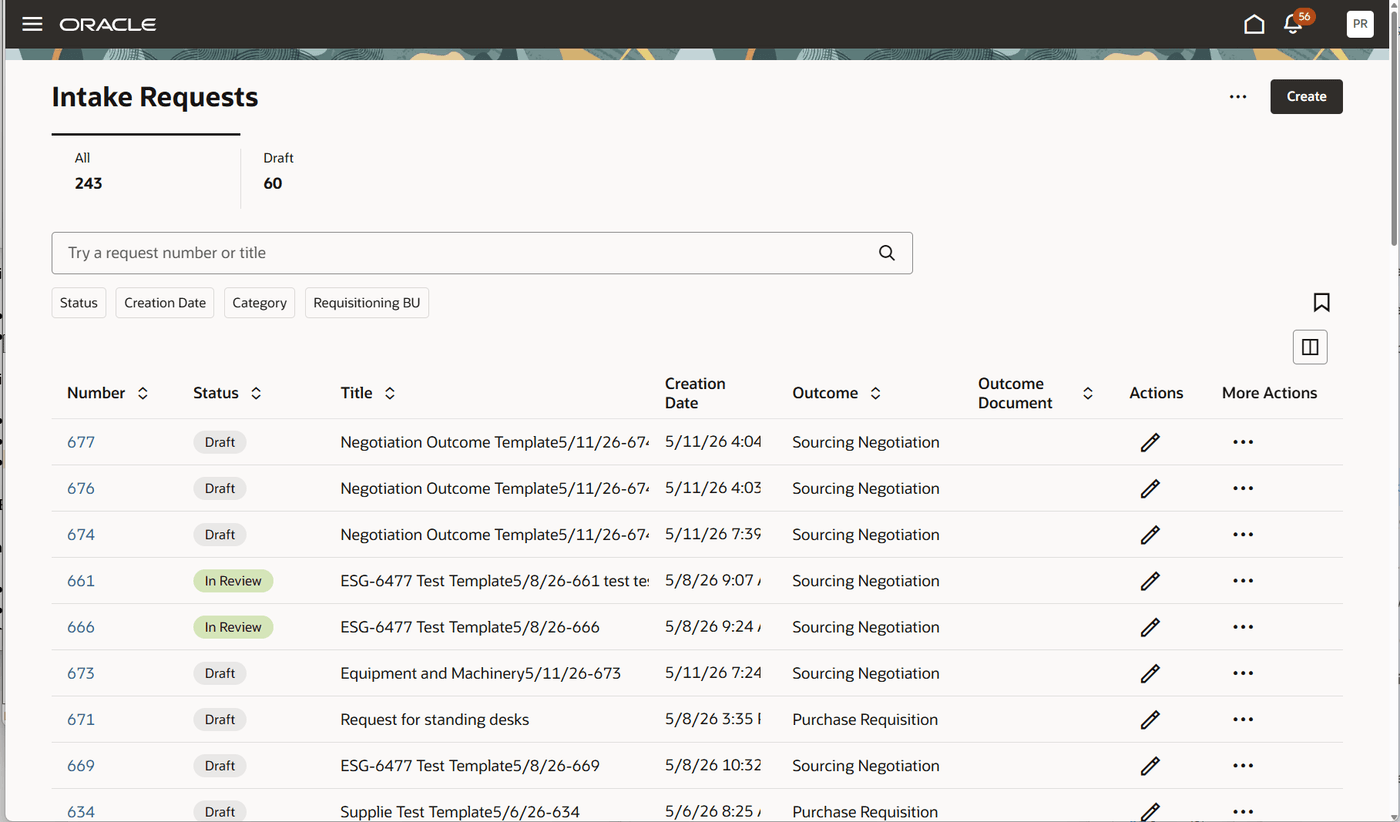Click 'ESG-6477 Test Template5/8/26-669' title
1400x822 pixels.
470,766
